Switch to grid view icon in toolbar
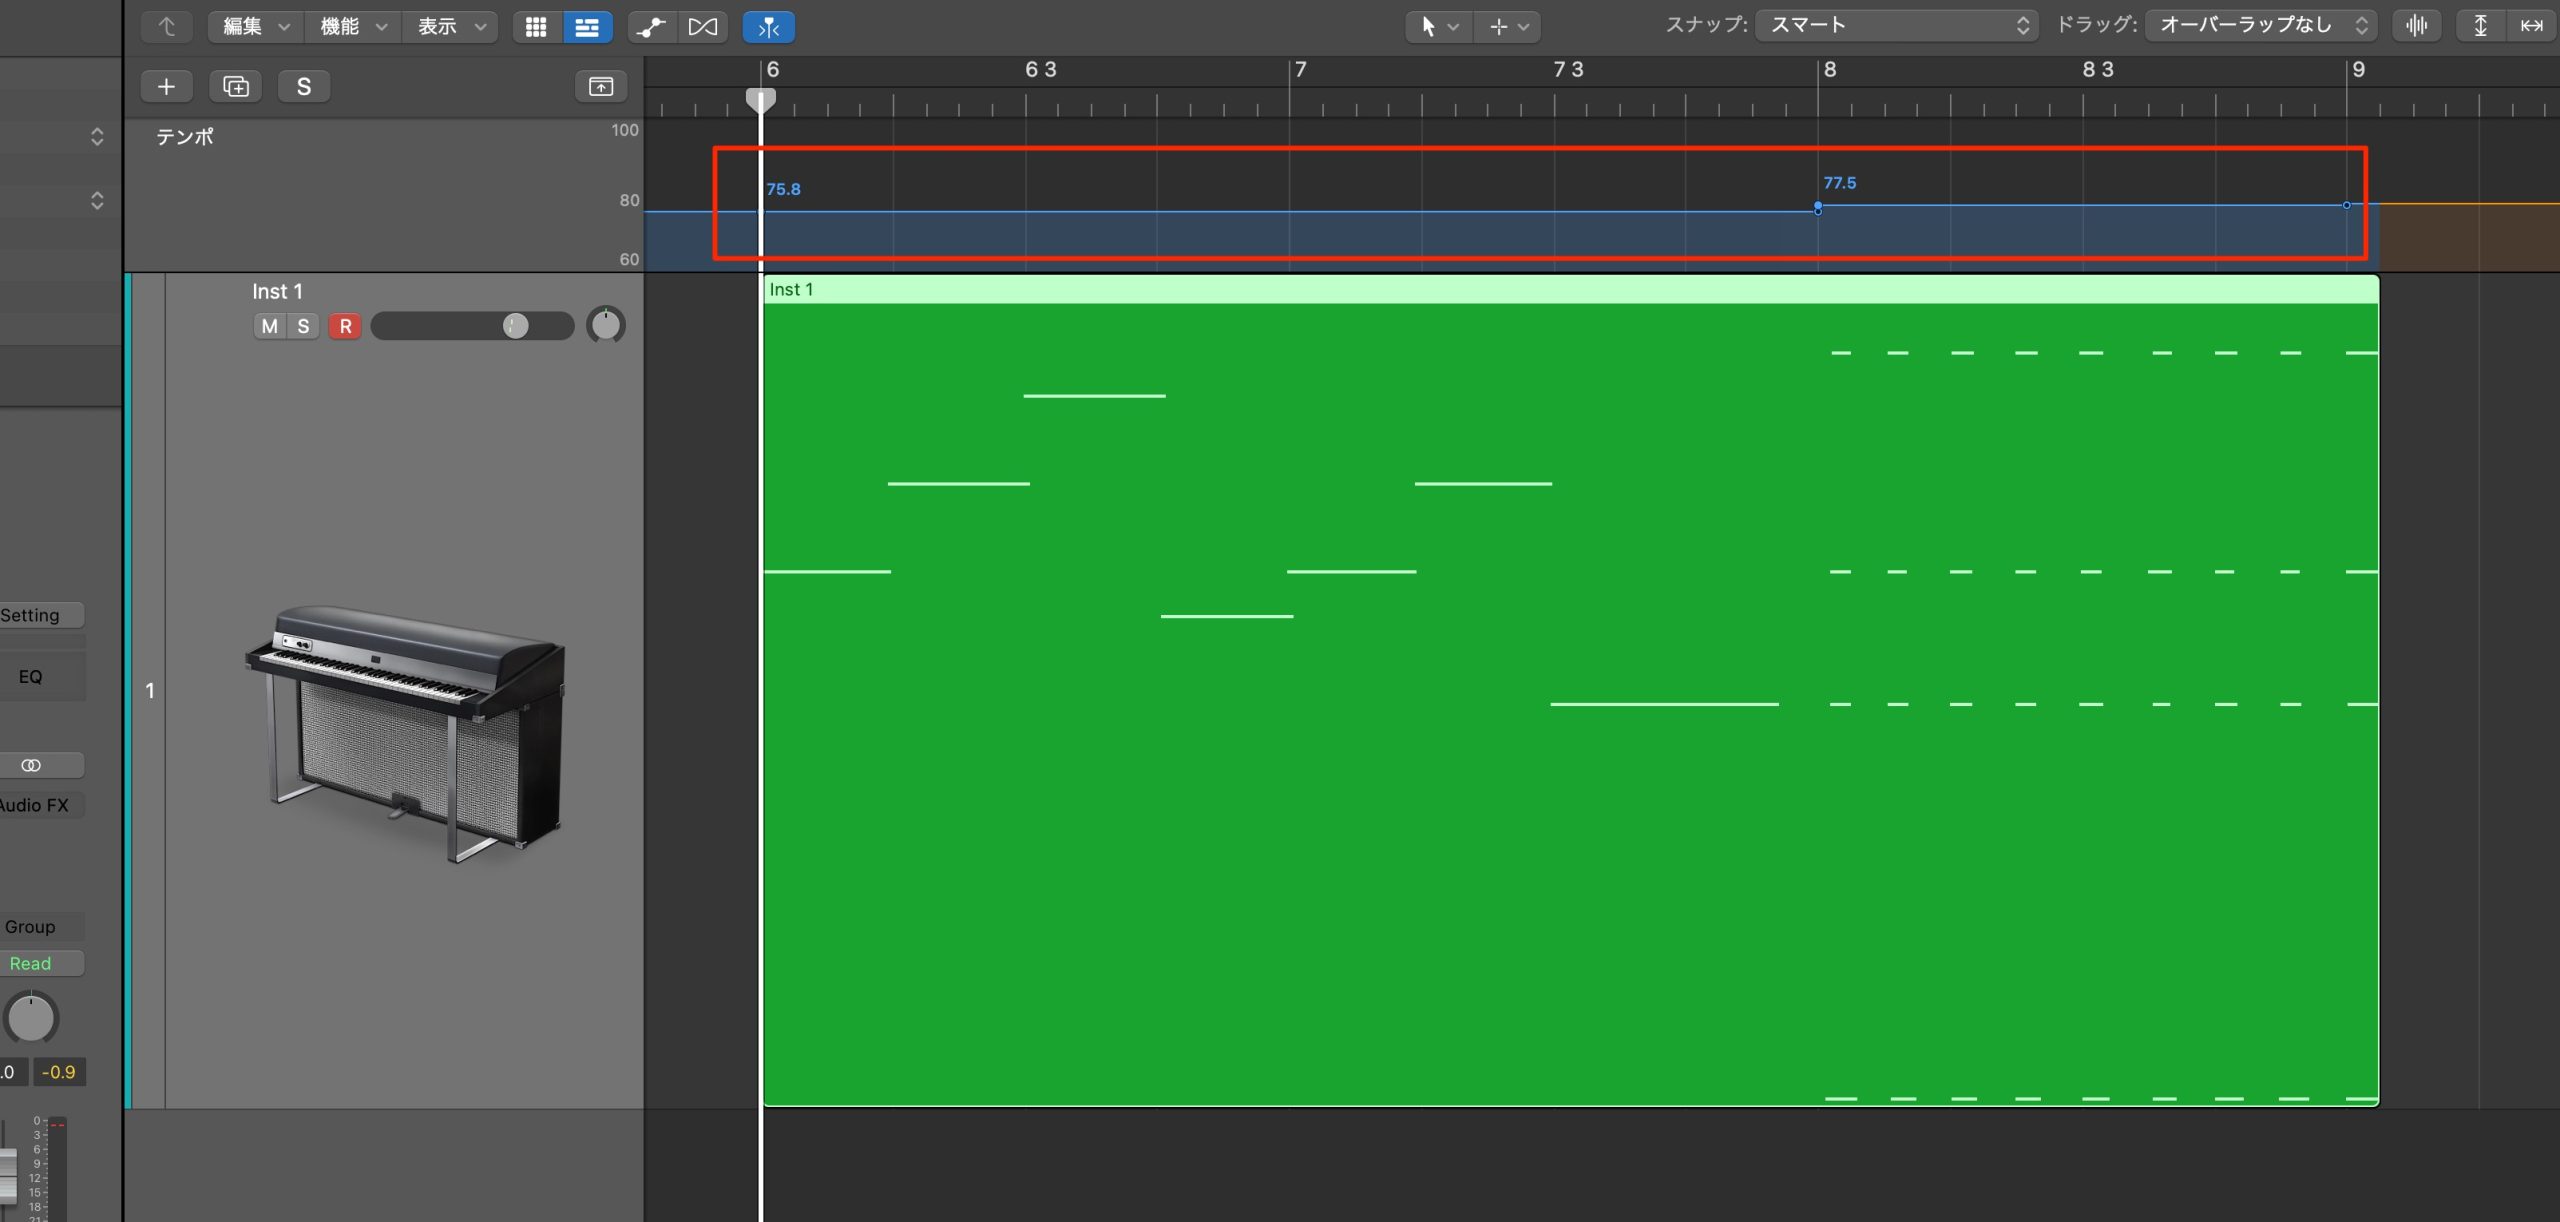The width and height of the screenshot is (2560, 1222). [x=536, y=27]
